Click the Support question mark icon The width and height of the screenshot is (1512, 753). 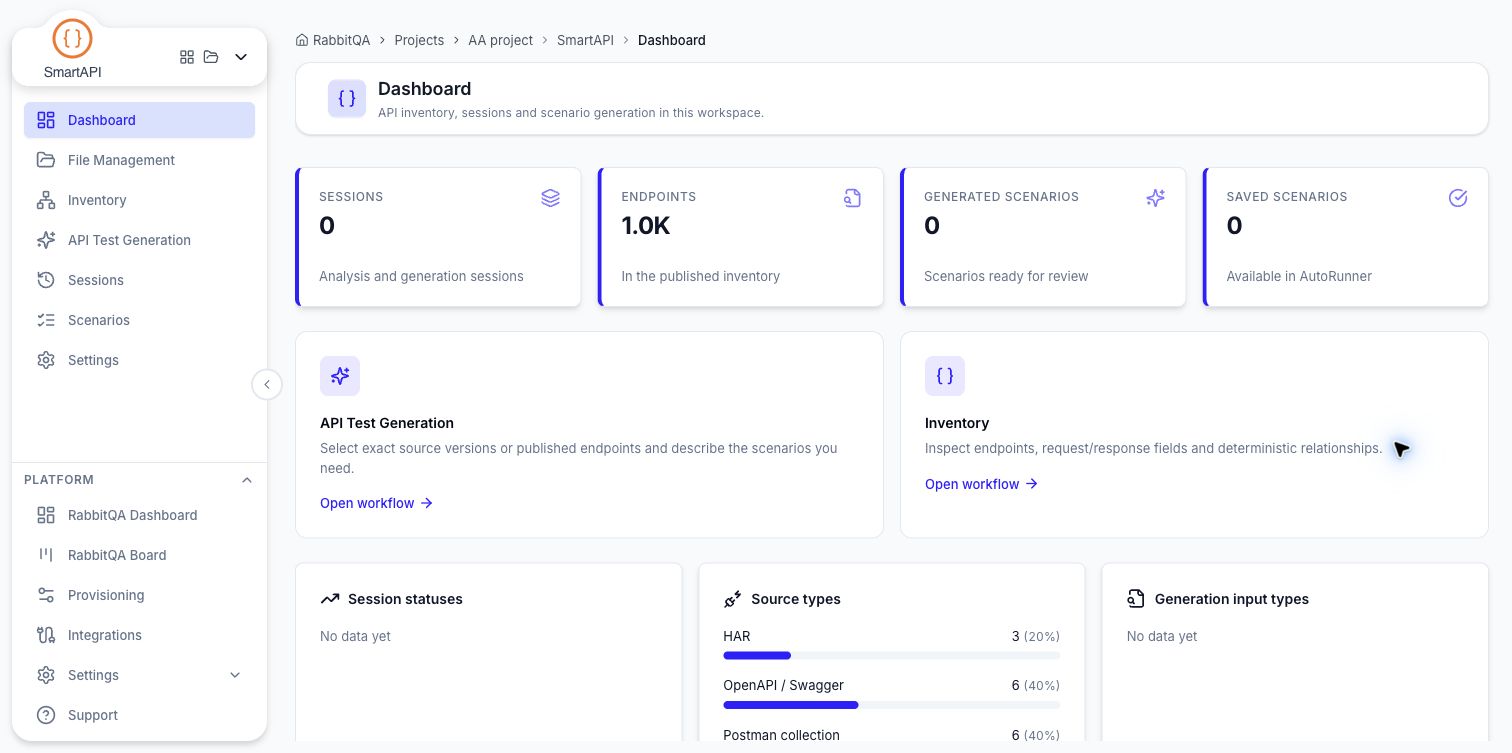(x=45, y=715)
